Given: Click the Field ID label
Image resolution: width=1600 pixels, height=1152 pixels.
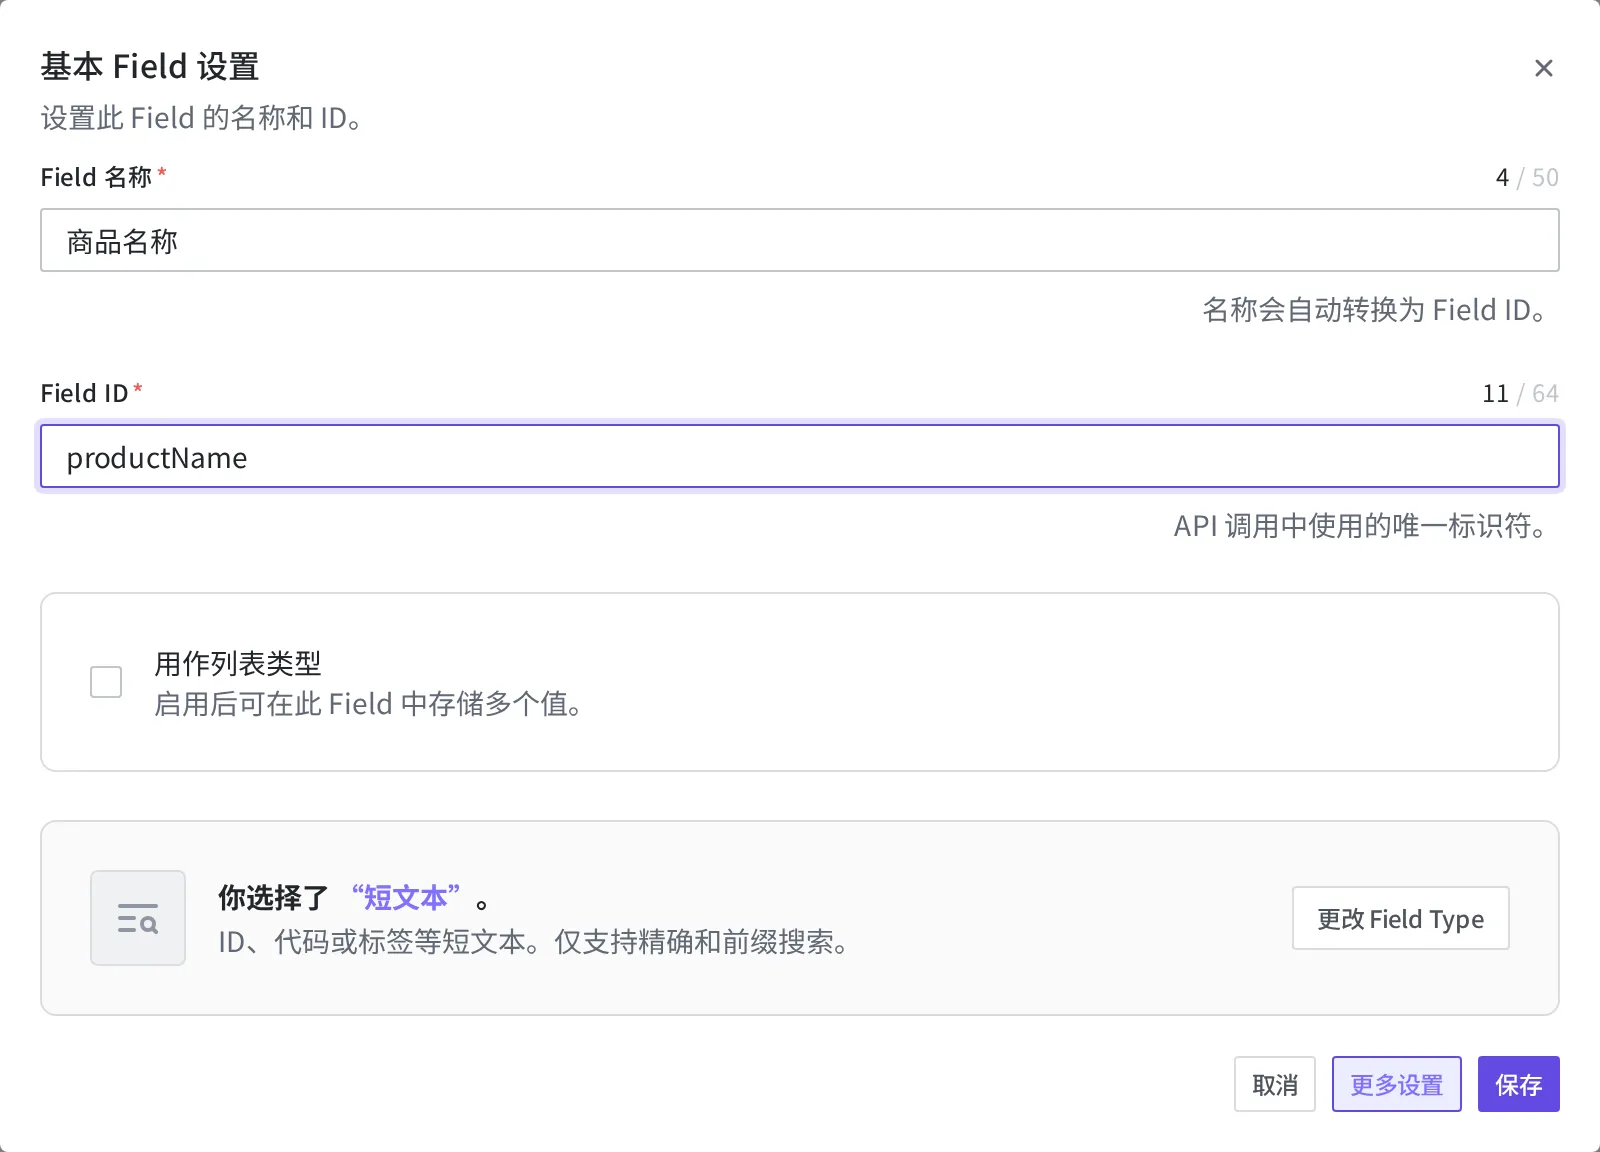Looking at the screenshot, I should tap(85, 393).
